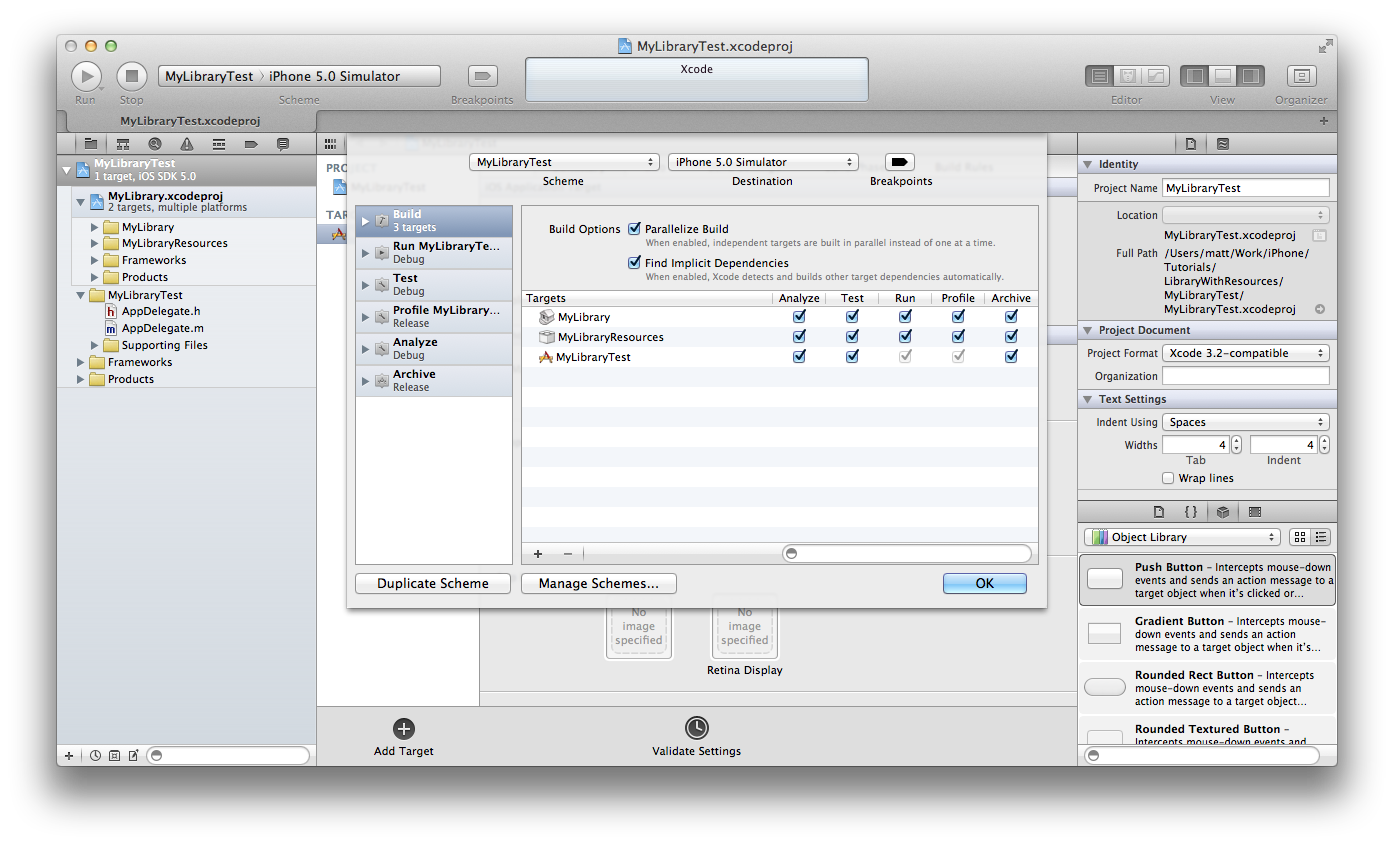Image resolution: width=1394 pixels, height=845 pixels.
Task: Open the Code Snippet library
Action: [1191, 511]
